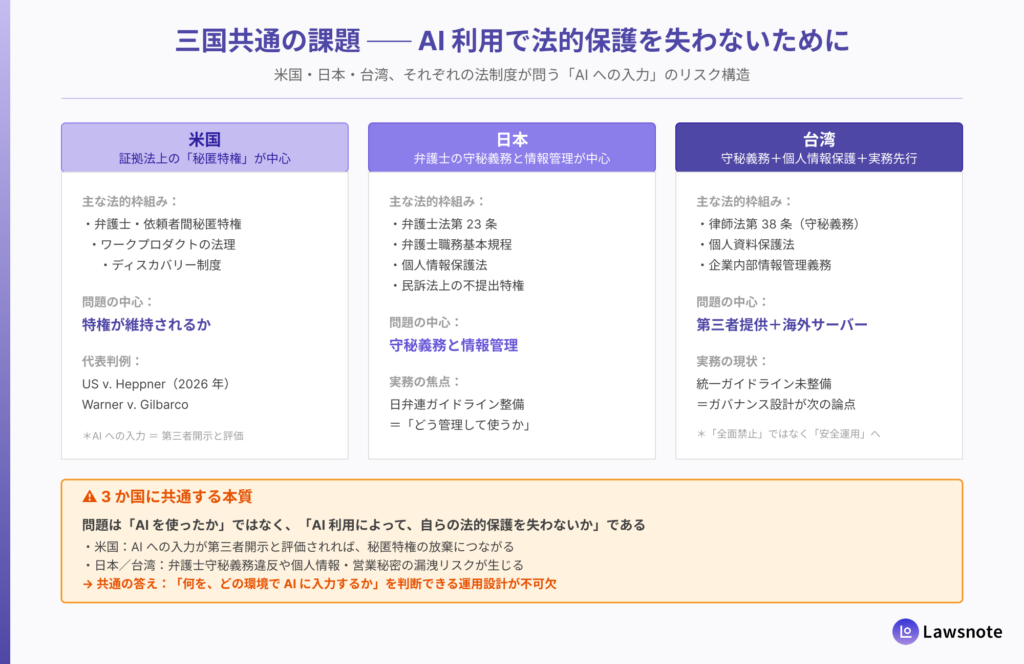Click US v. Heppner（2026 年） case
This screenshot has width=1024, height=664.
pyautogui.click(x=156, y=384)
